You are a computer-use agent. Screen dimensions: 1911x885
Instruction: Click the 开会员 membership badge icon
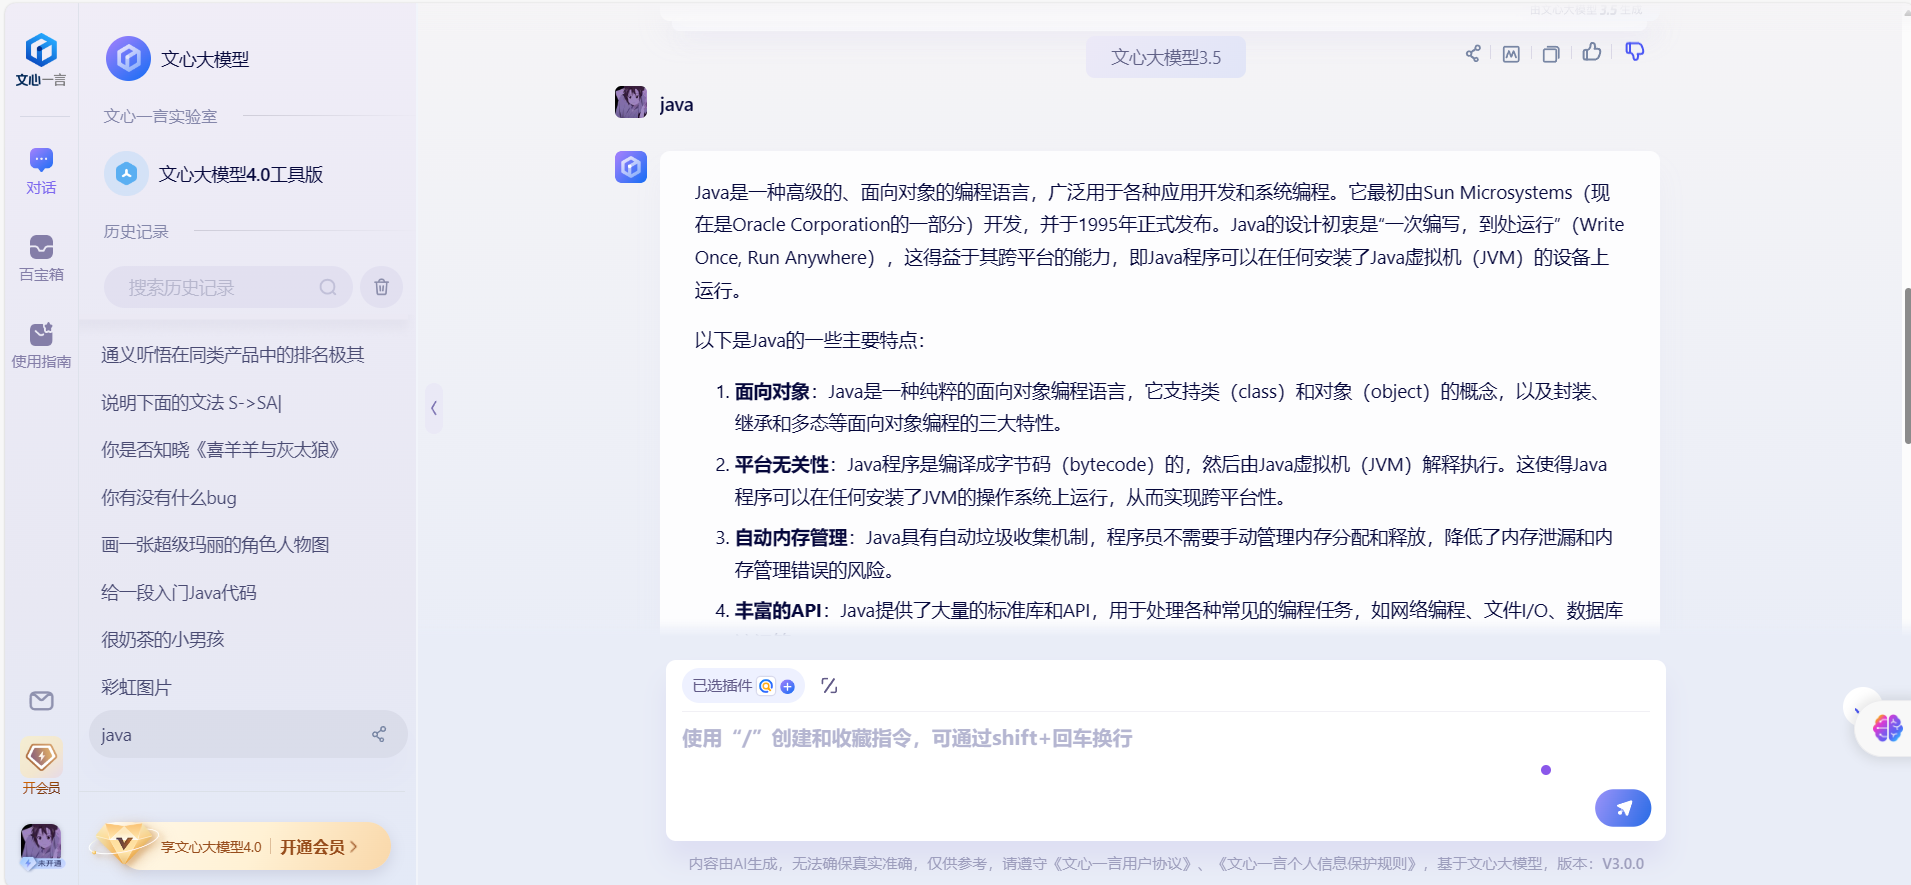coord(41,767)
